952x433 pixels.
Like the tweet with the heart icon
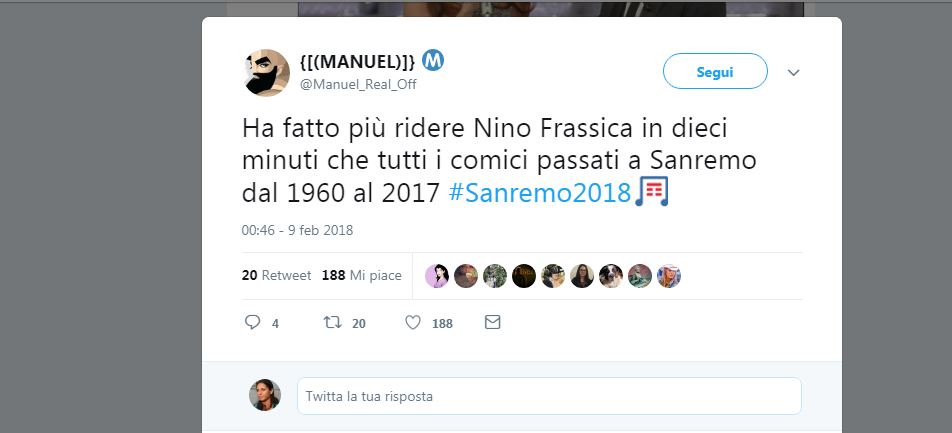tap(413, 322)
